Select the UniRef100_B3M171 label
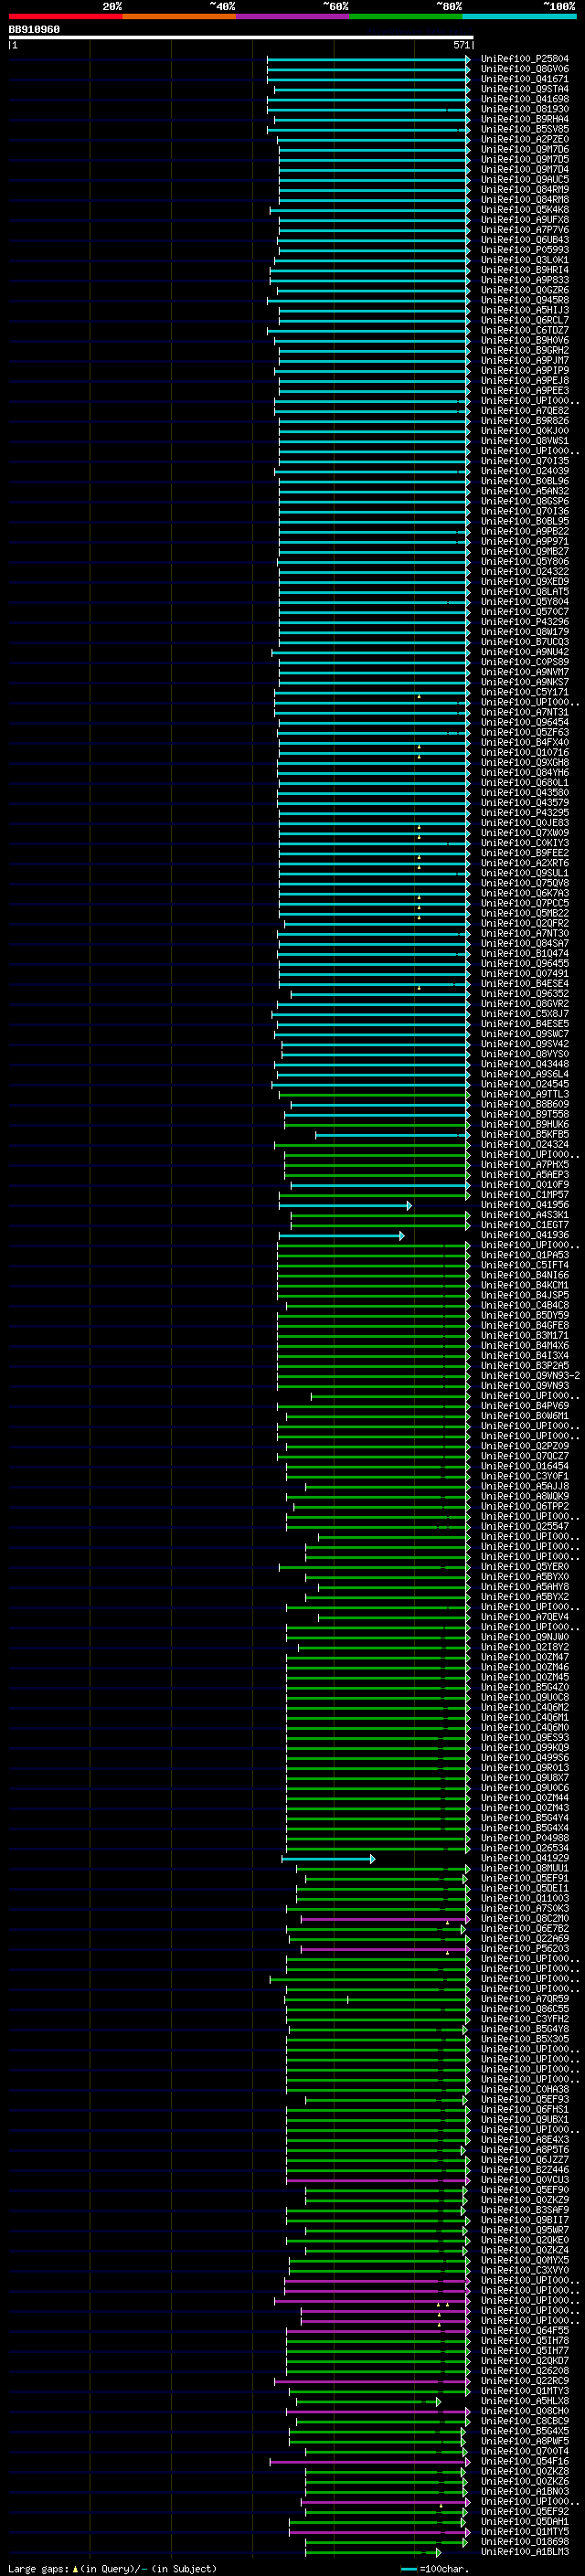 click(525, 1336)
